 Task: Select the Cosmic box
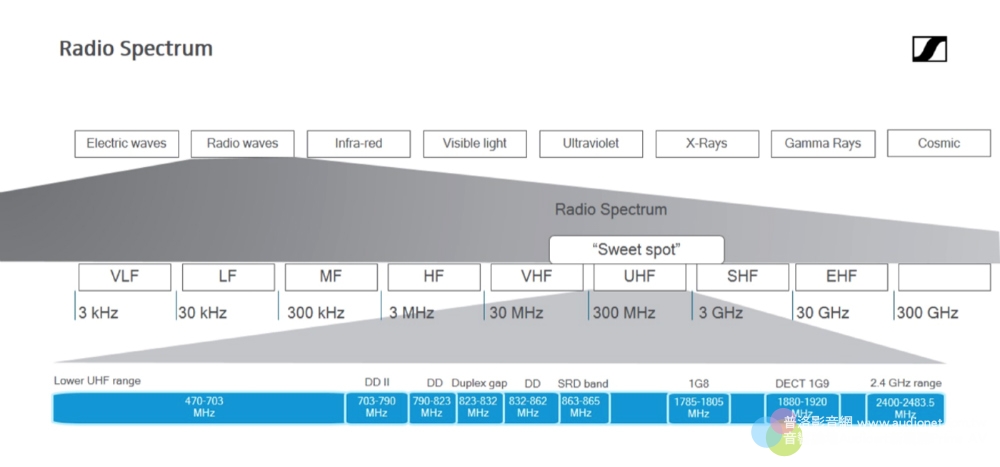[x=939, y=144]
